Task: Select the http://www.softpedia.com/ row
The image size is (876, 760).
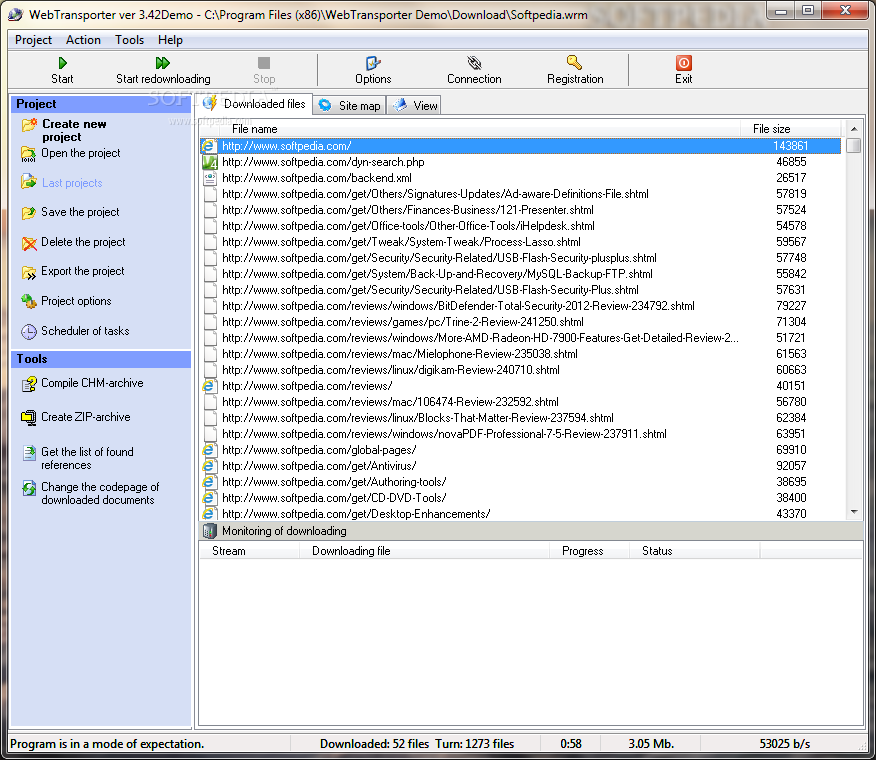Action: 521,146
